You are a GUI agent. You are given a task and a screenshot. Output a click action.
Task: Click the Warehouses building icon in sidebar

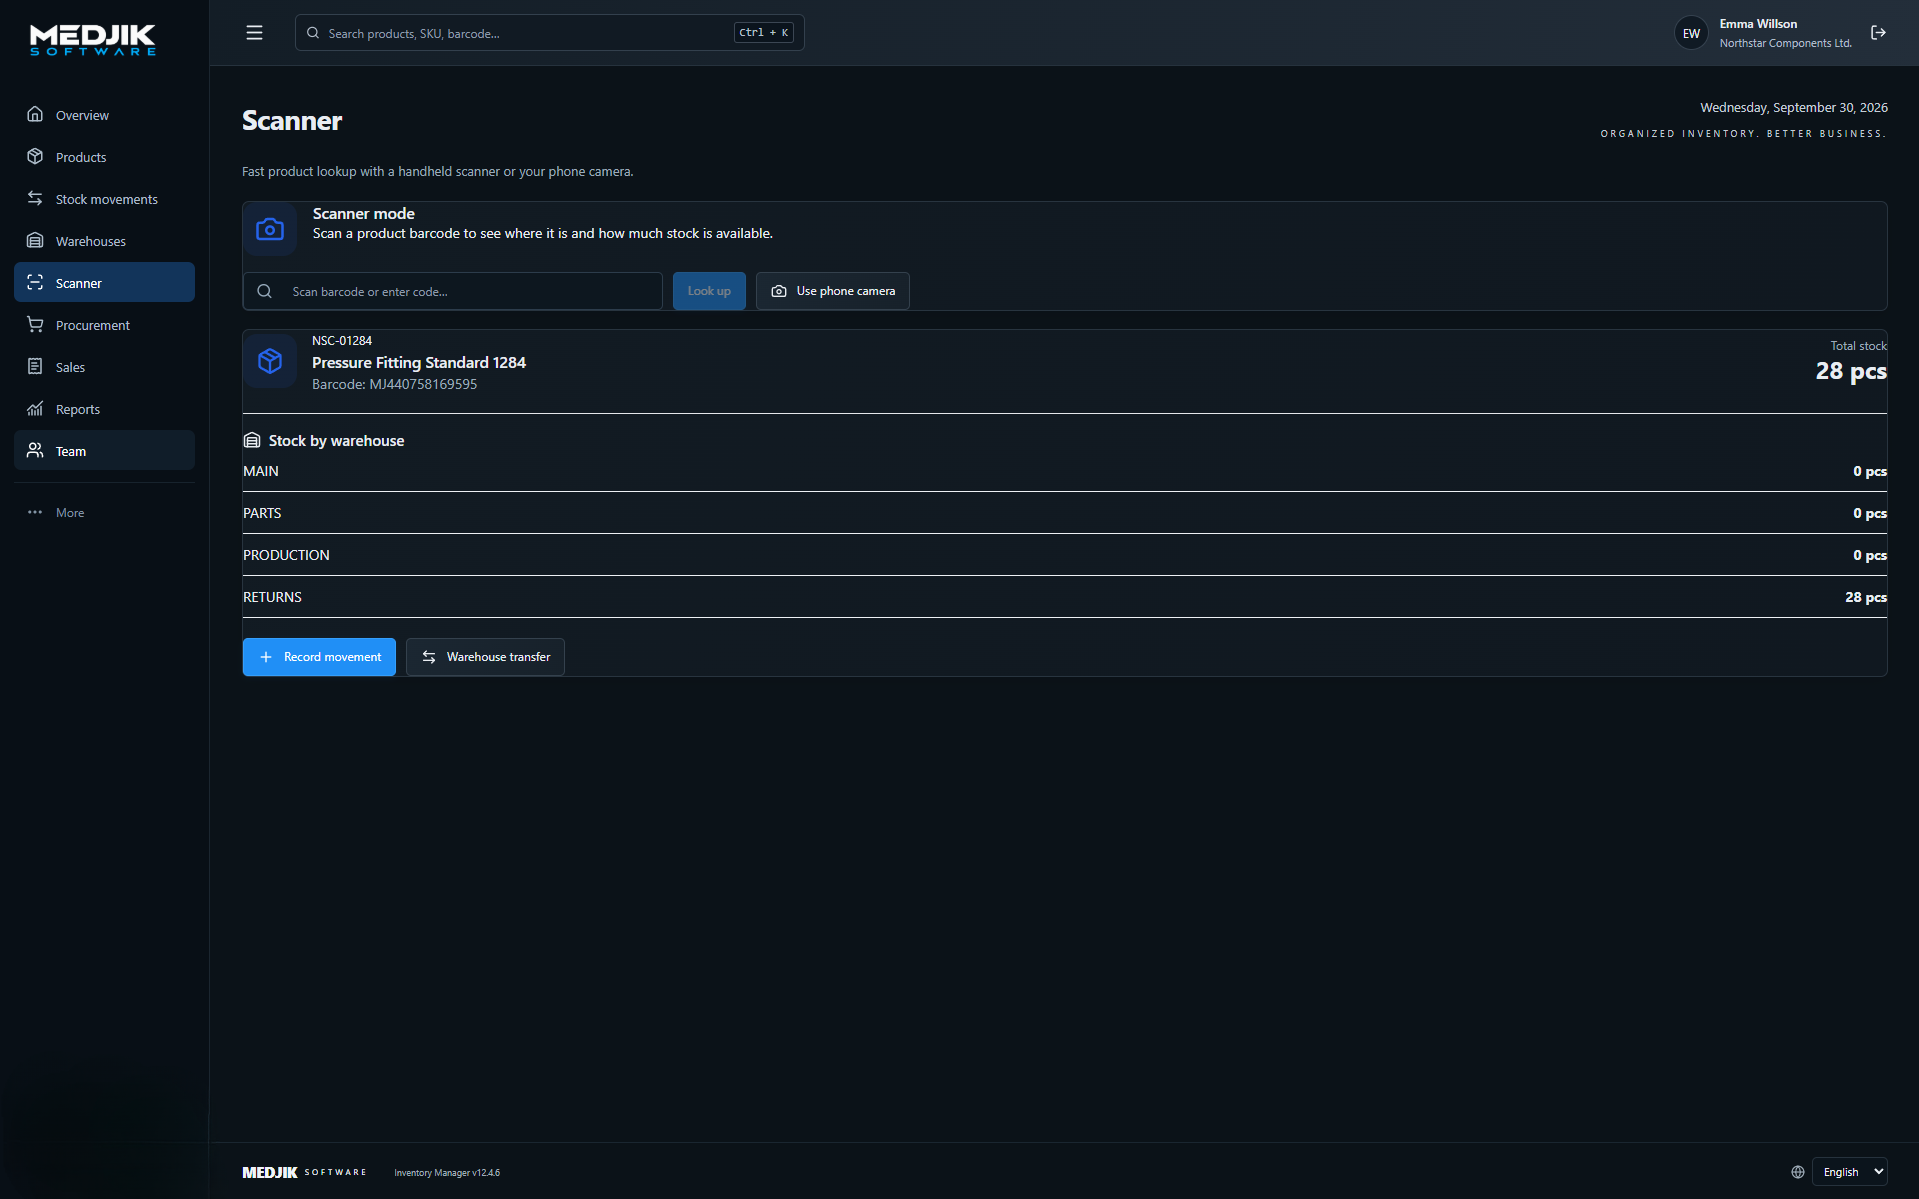[x=35, y=241]
